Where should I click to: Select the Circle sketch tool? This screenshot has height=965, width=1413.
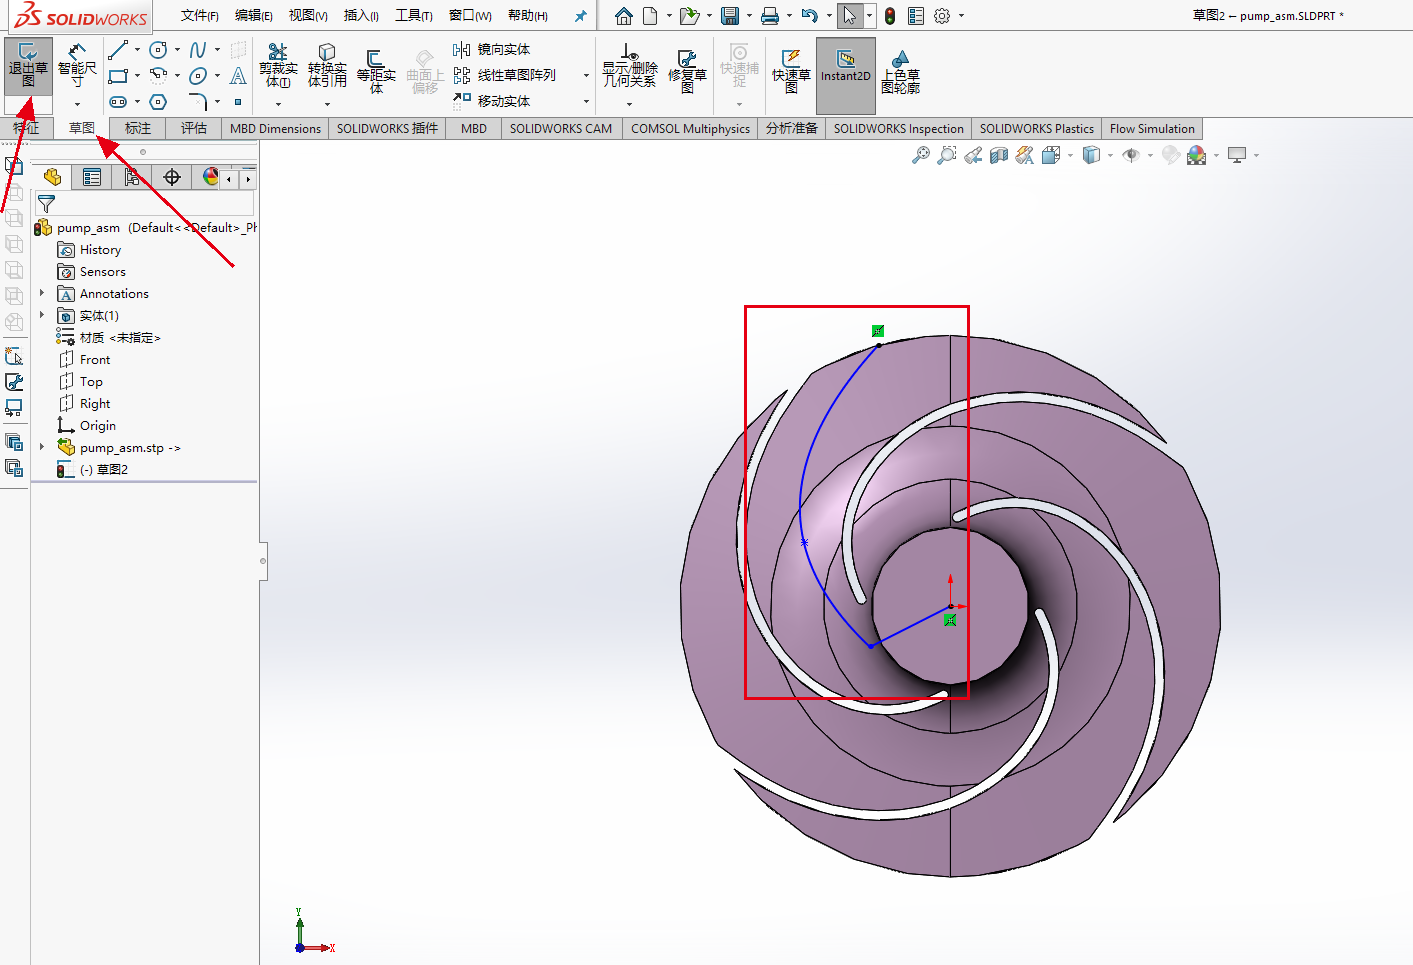pyautogui.click(x=158, y=48)
